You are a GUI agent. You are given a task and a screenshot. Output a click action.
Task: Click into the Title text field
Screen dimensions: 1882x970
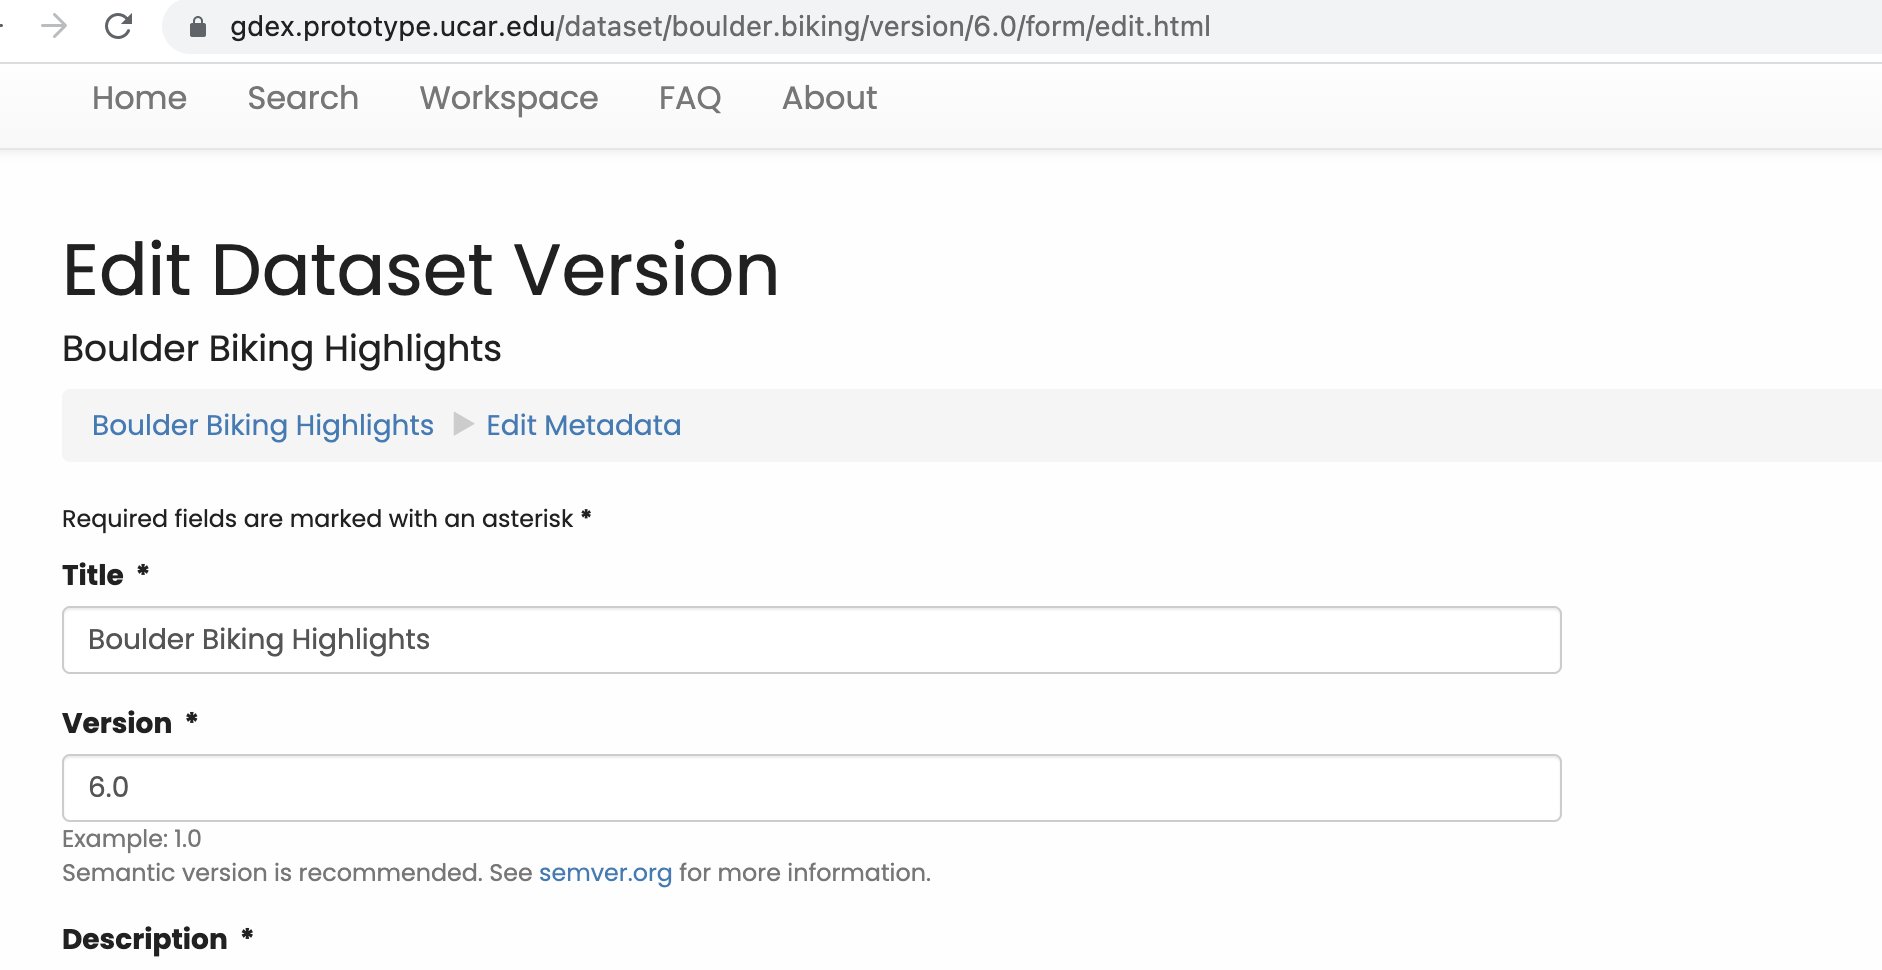tap(811, 640)
